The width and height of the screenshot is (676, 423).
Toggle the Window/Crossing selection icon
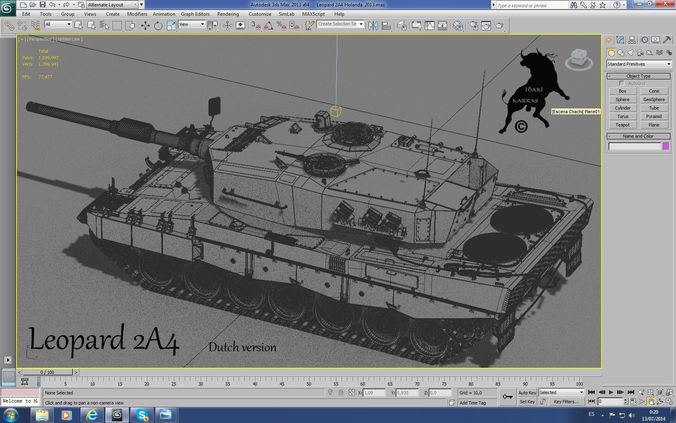pyautogui.click(x=130, y=26)
